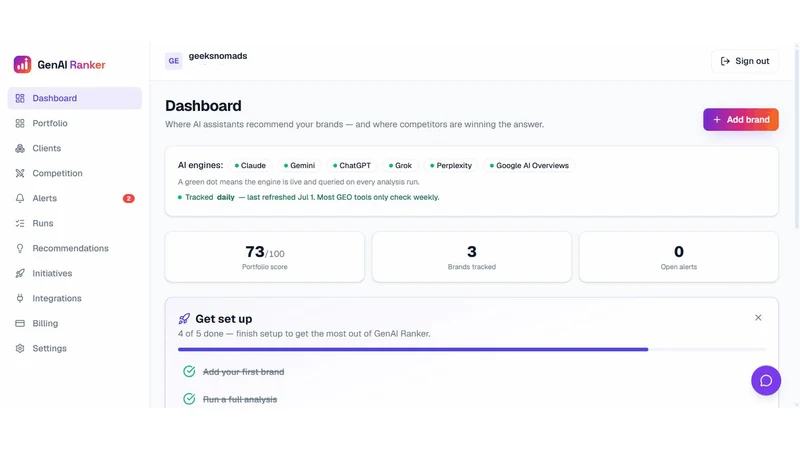Viewport: 800px width, 450px height.
Task: Select the Grok engine chip
Action: pos(401,165)
